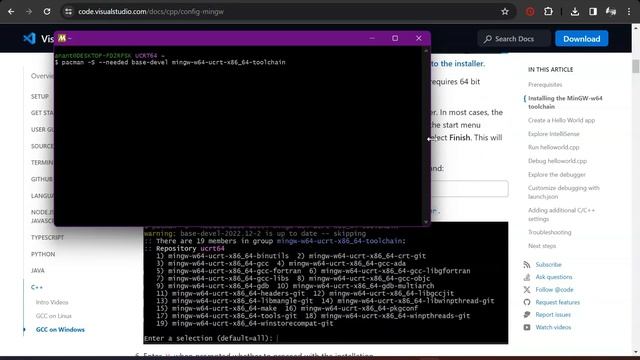Screen dimensions: 640x360
Task: Open site information icon in address bar
Action: [68, 12]
